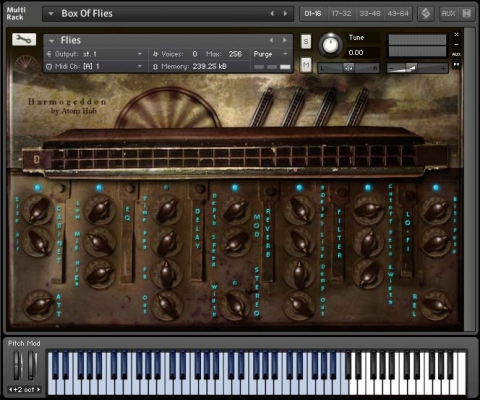The height and width of the screenshot is (400, 480).
Task: Toggle the Cabinet effect blue LED
Action: 37,188
